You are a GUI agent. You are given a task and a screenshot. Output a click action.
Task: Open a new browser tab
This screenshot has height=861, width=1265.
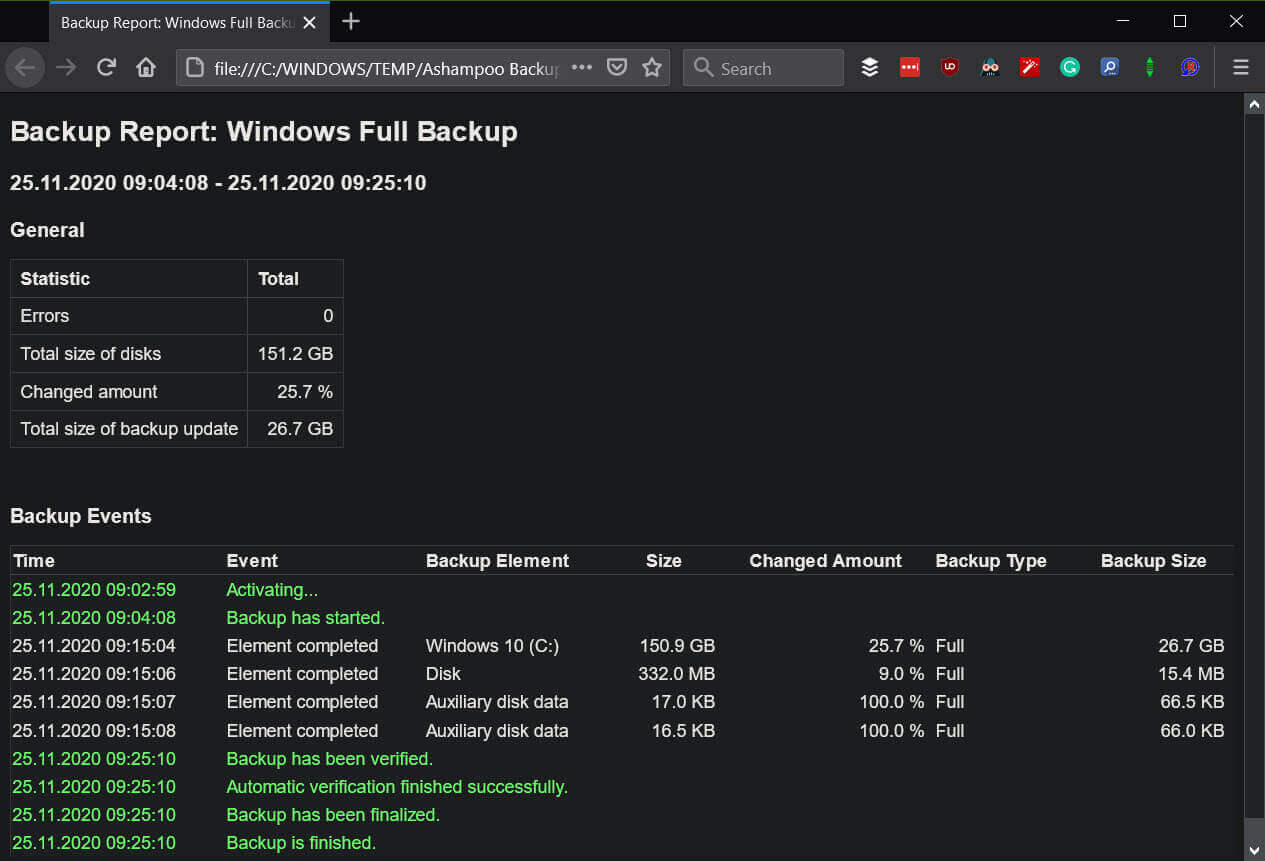pyautogui.click(x=351, y=21)
